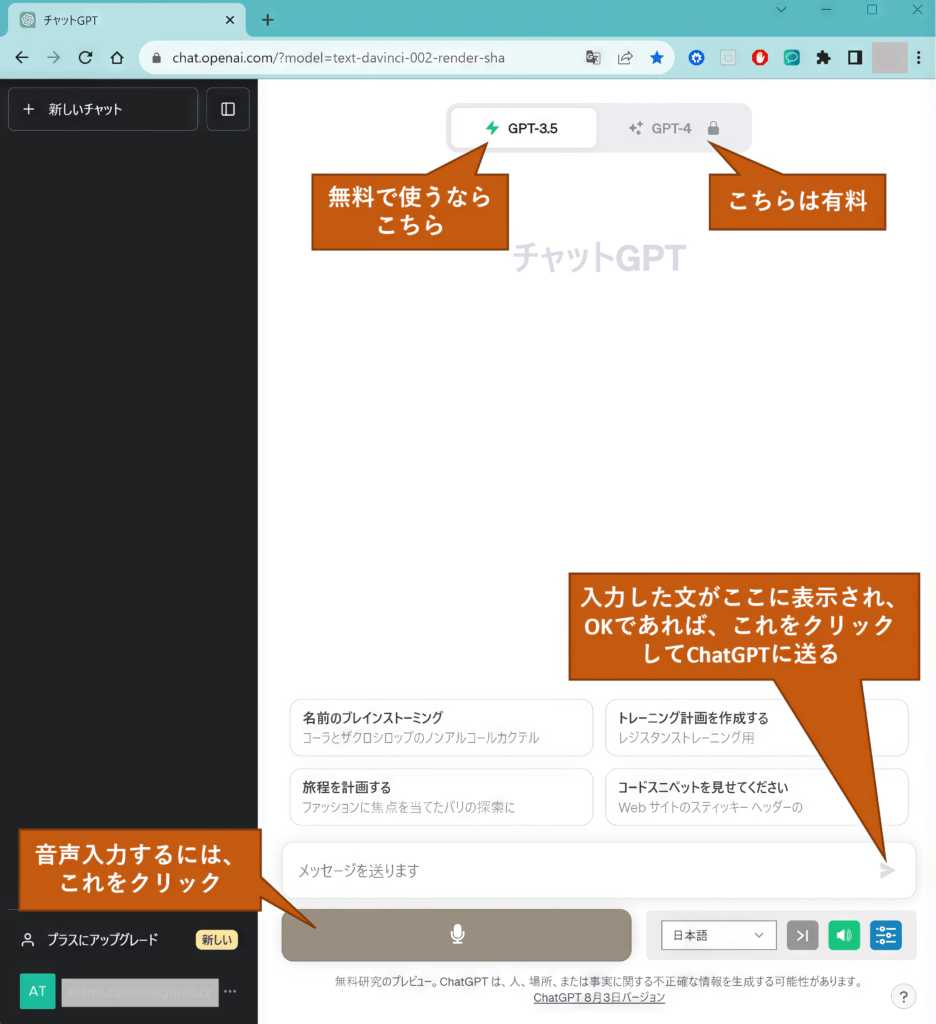Open the 日本語 language dropdown
This screenshot has height=1024, width=936.
click(x=718, y=935)
